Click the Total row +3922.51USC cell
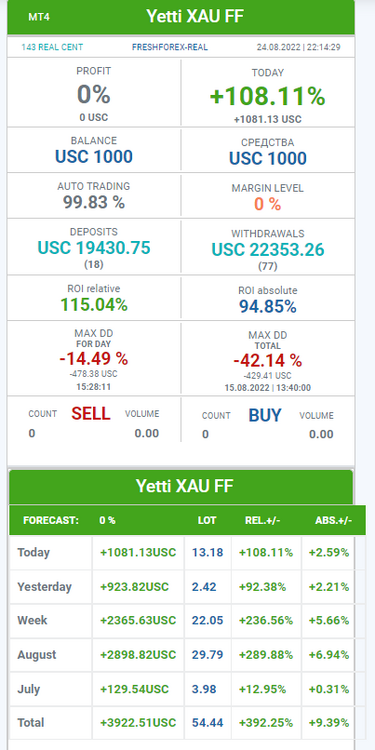This screenshot has width=375, height=750. coord(138,723)
